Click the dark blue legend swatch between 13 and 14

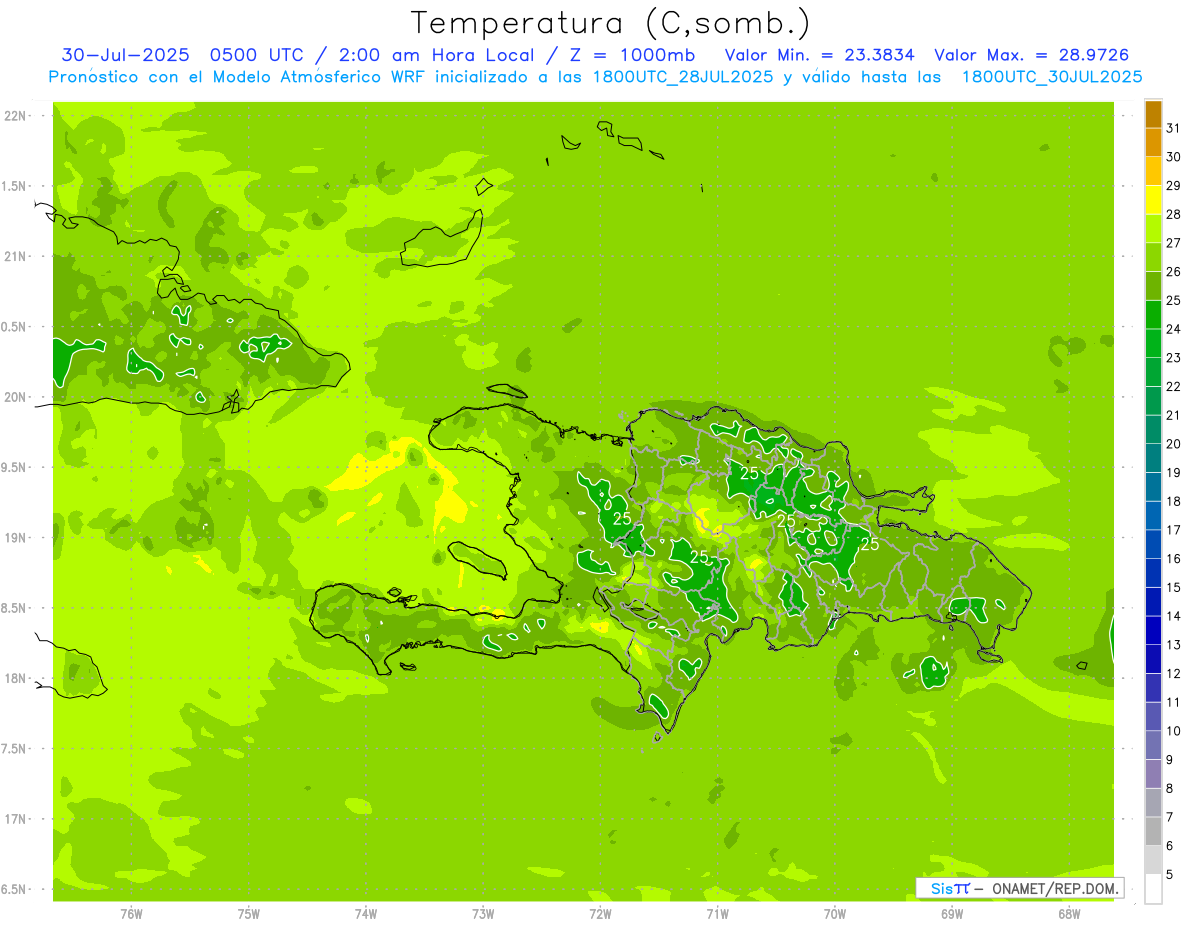coord(1153,631)
